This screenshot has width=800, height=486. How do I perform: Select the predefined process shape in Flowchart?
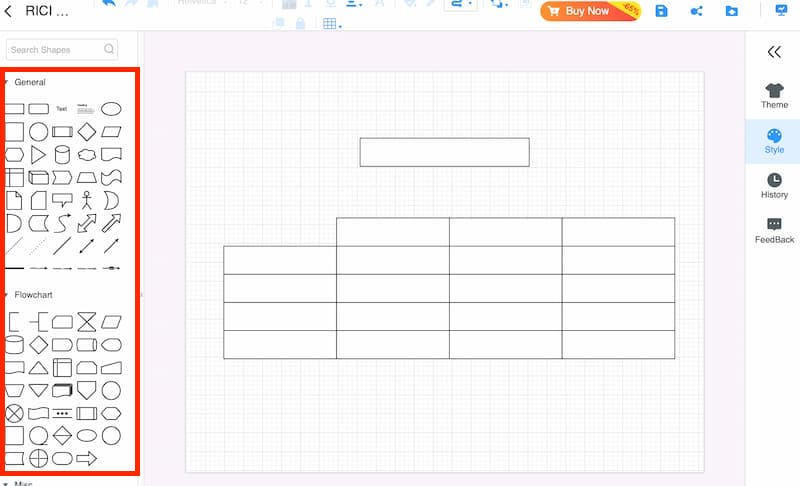click(x=87, y=414)
